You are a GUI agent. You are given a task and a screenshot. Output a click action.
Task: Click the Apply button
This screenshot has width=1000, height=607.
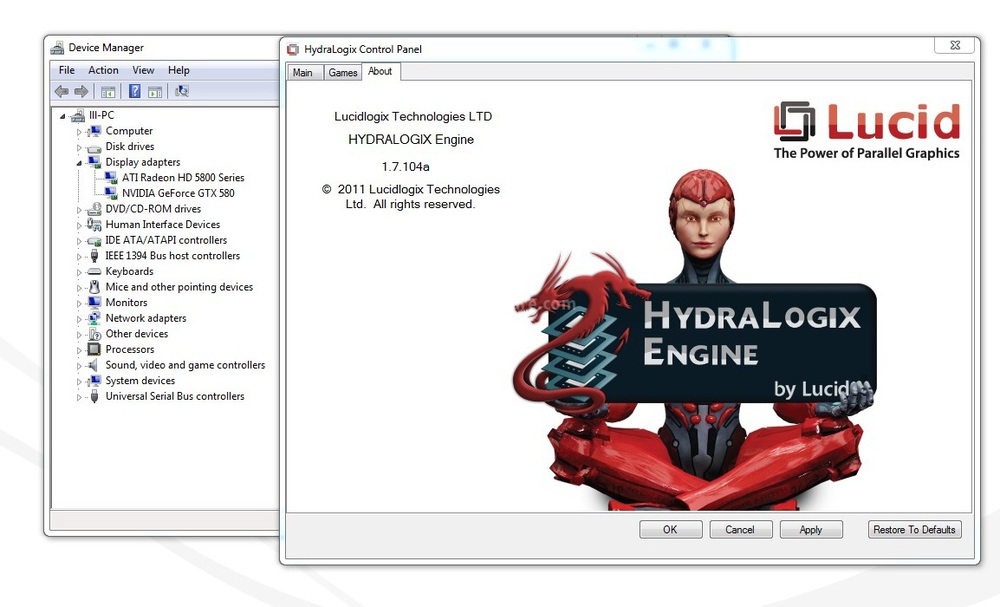click(x=811, y=529)
